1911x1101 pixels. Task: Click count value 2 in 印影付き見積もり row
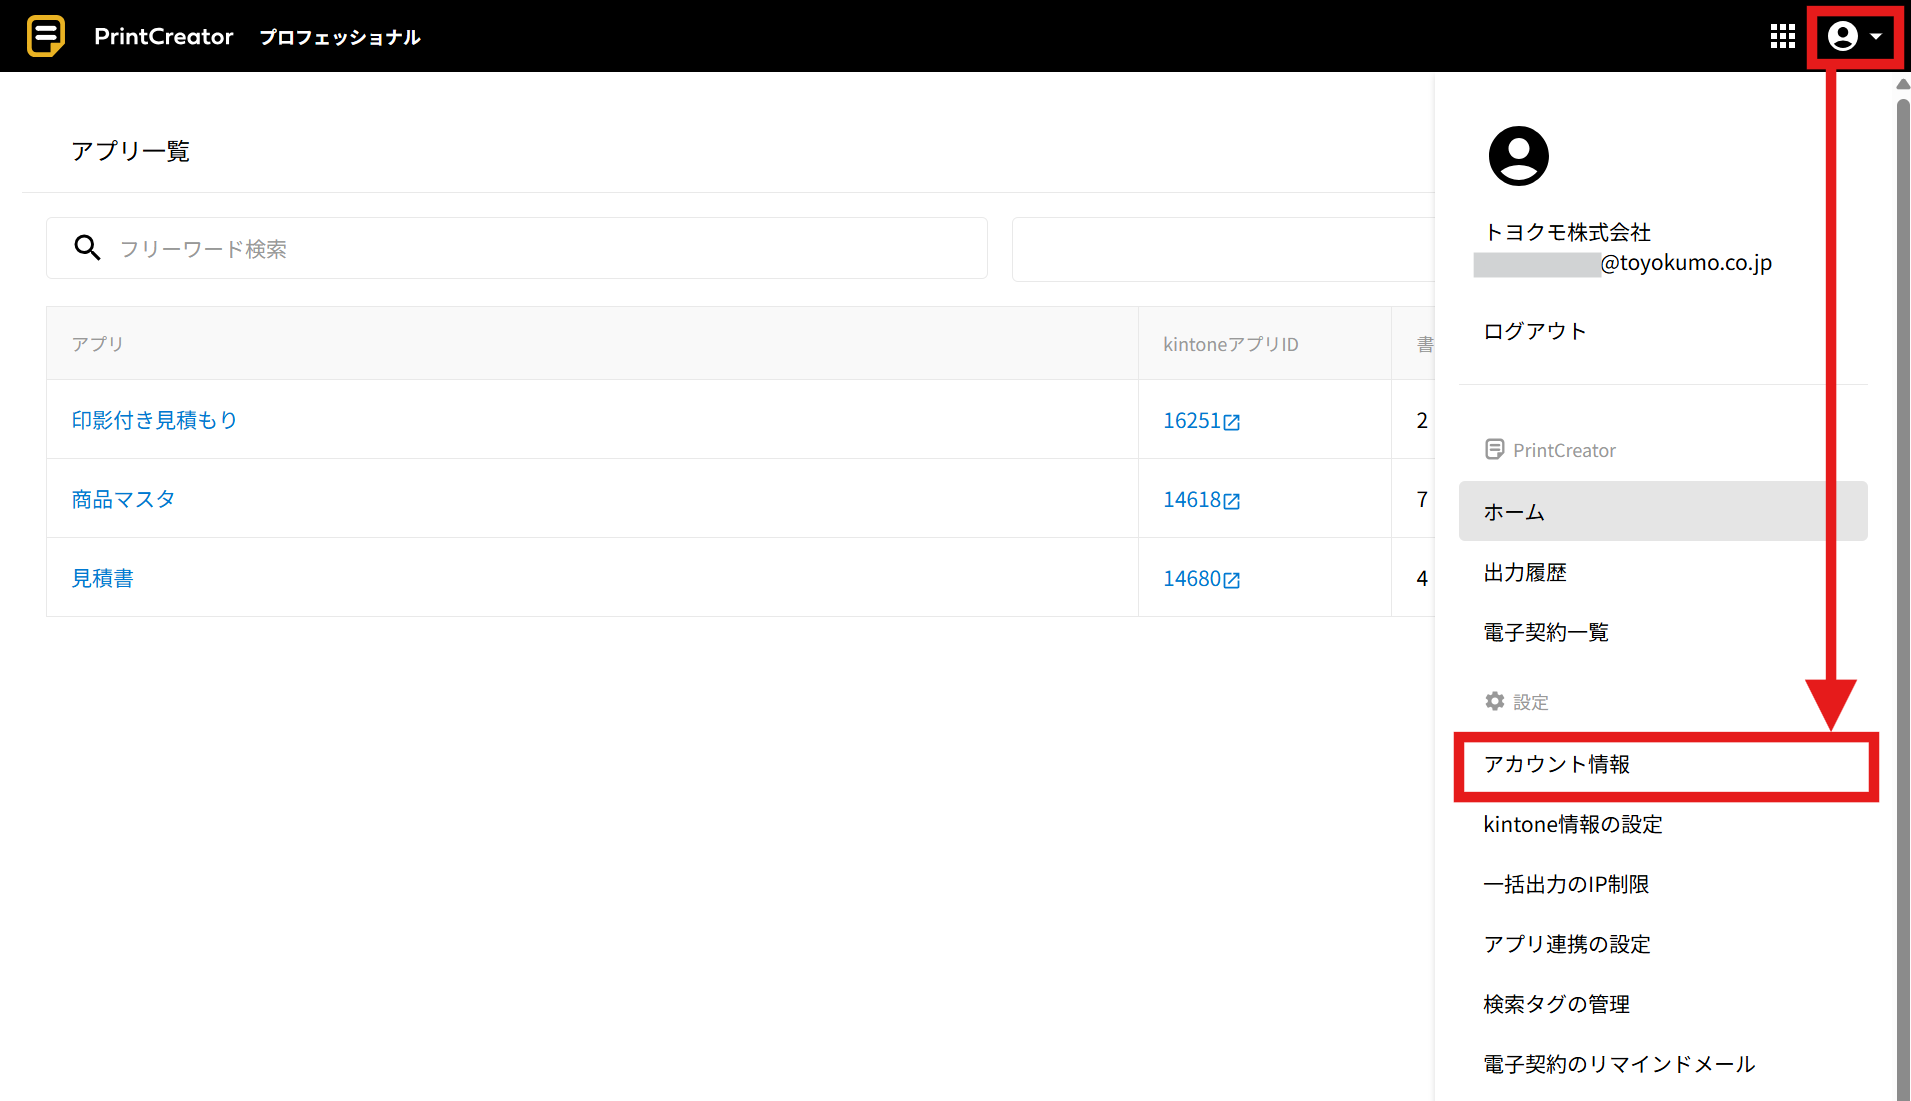click(x=1421, y=420)
